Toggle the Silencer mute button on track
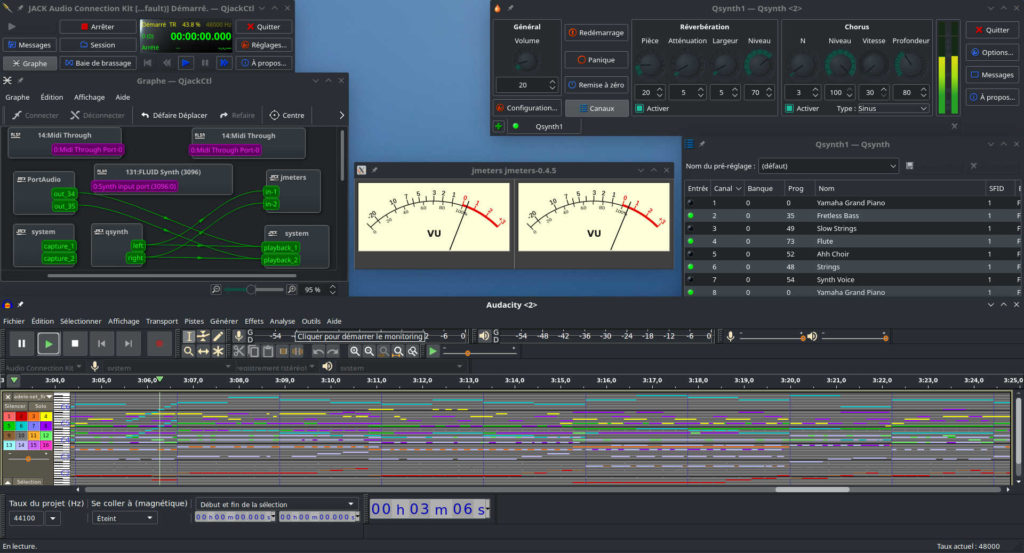Viewport: 1024px width, 553px height. (x=15, y=406)
